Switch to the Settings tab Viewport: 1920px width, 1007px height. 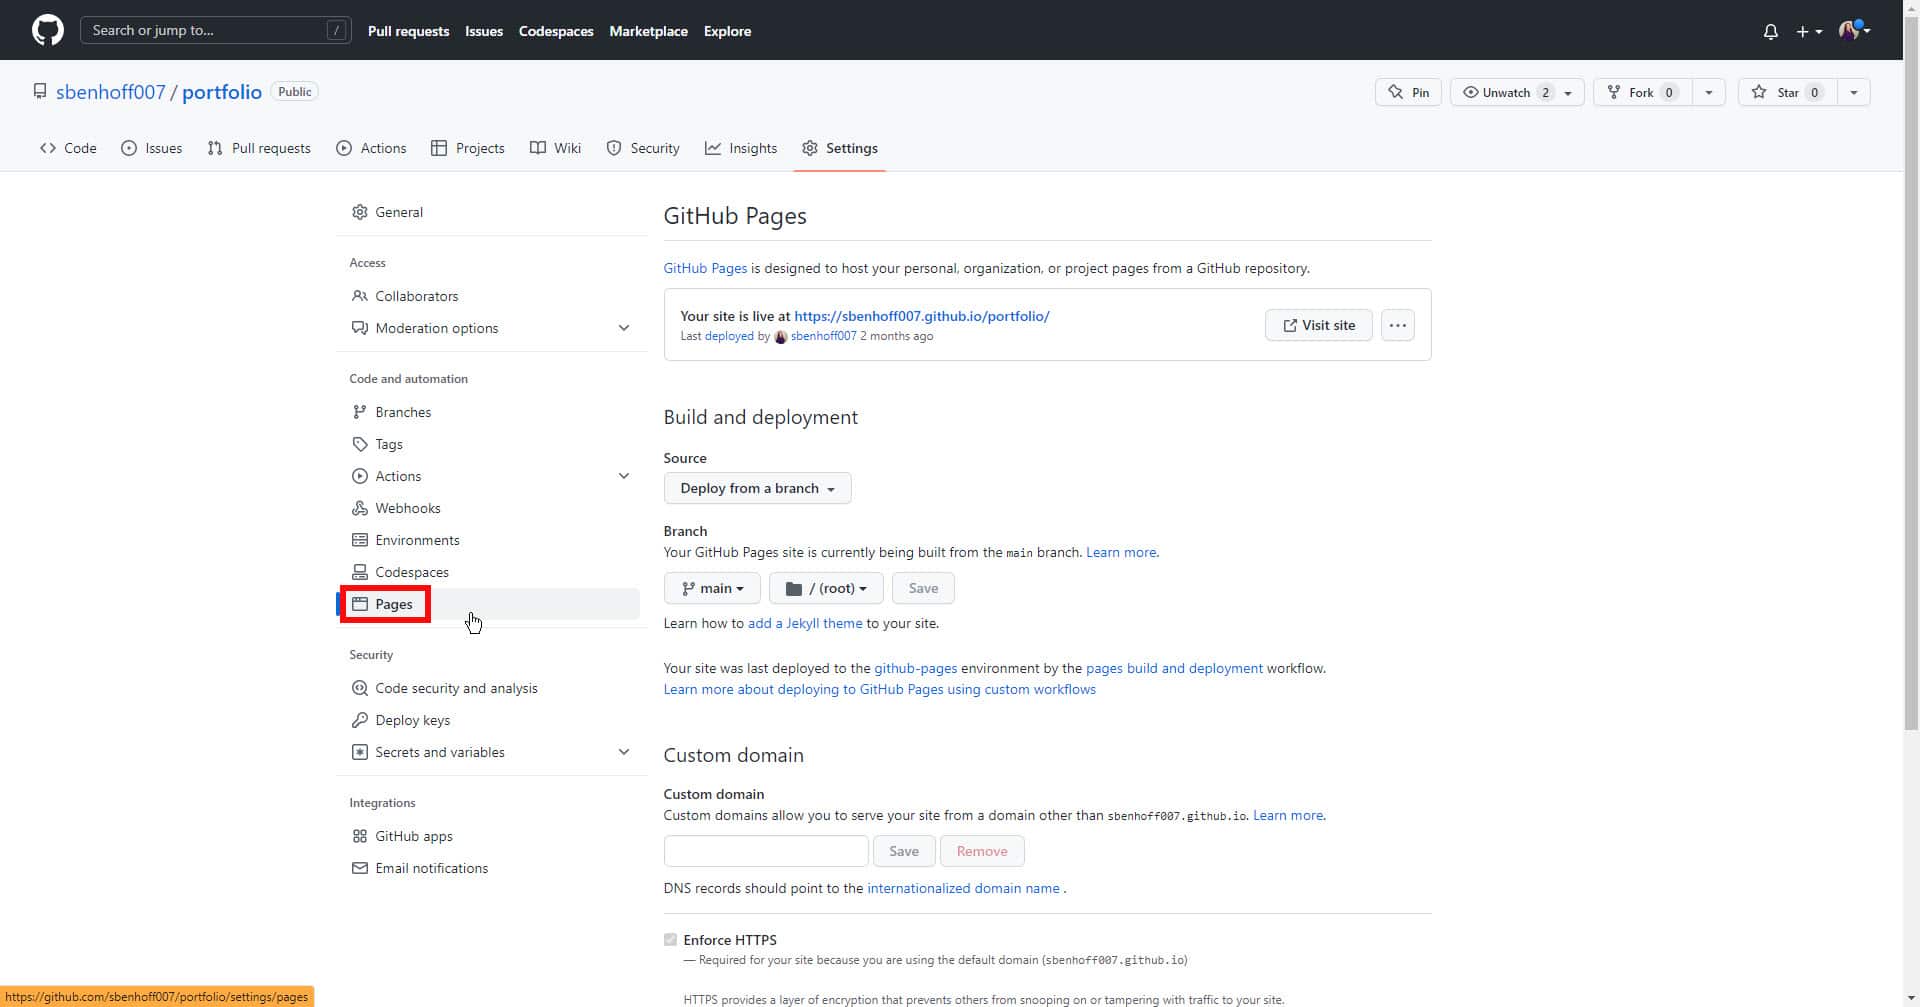840,148
